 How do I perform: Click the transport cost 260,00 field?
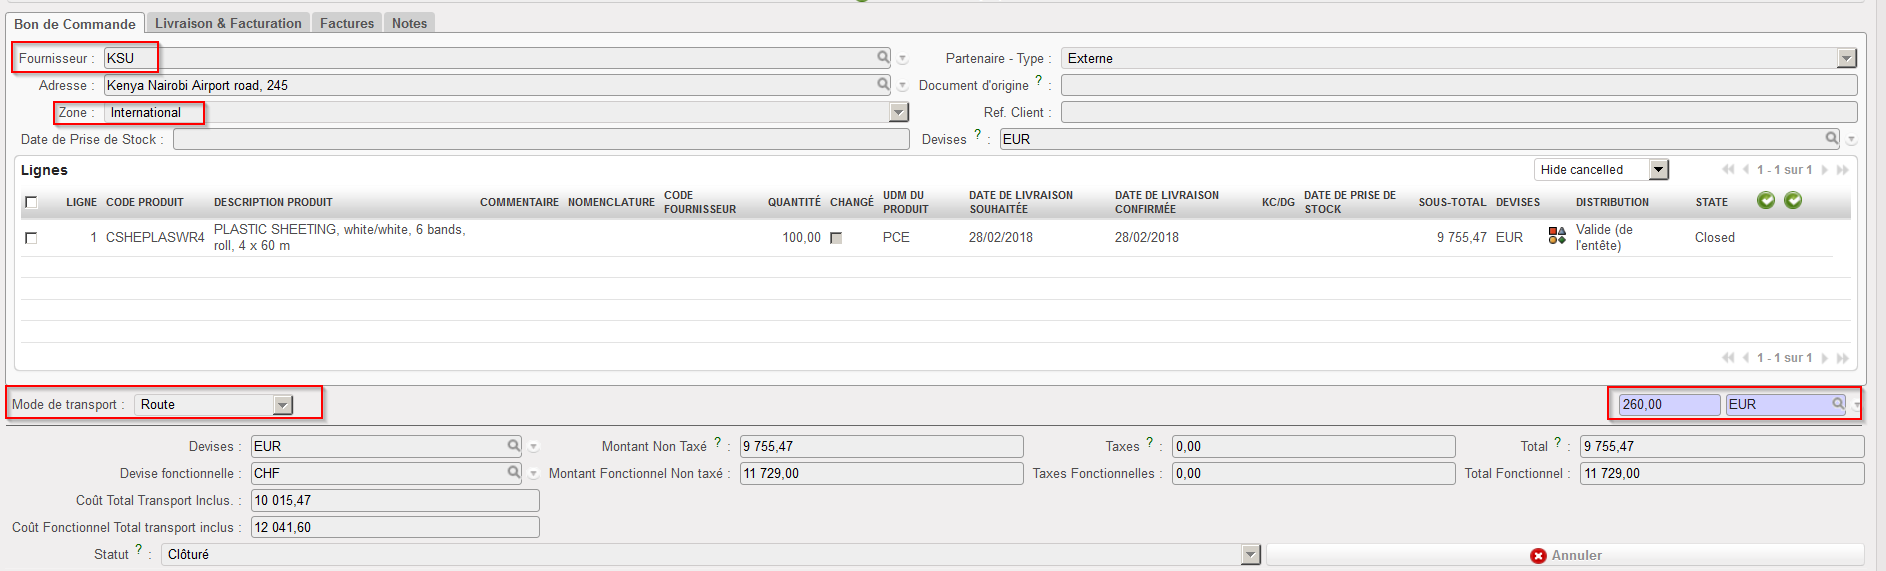[1668, 404]
